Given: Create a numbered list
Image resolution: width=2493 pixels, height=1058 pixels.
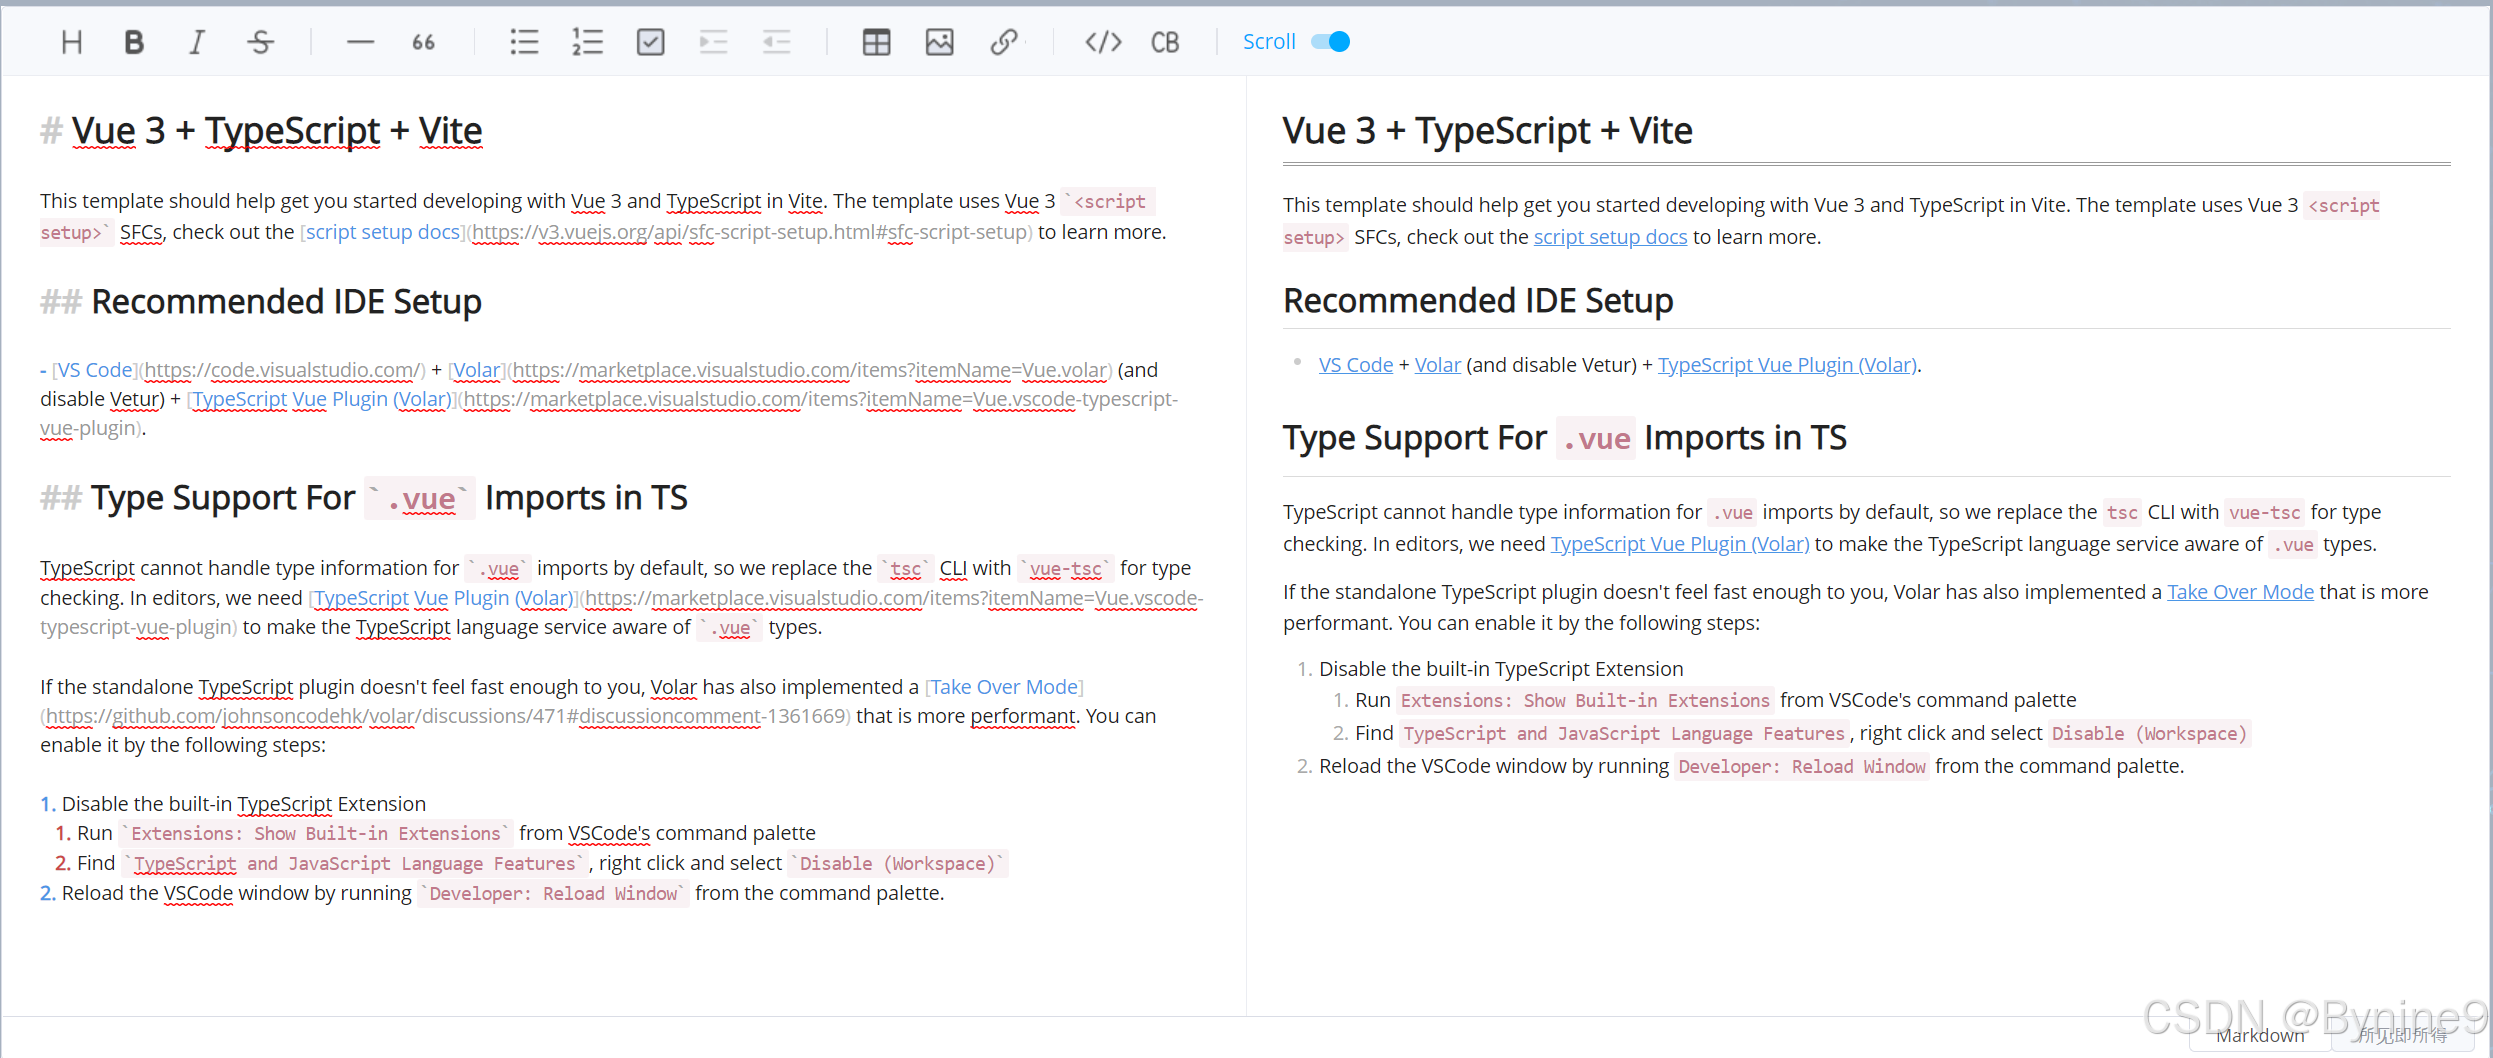Looking at the screenshot, I should tap(588, 41).
